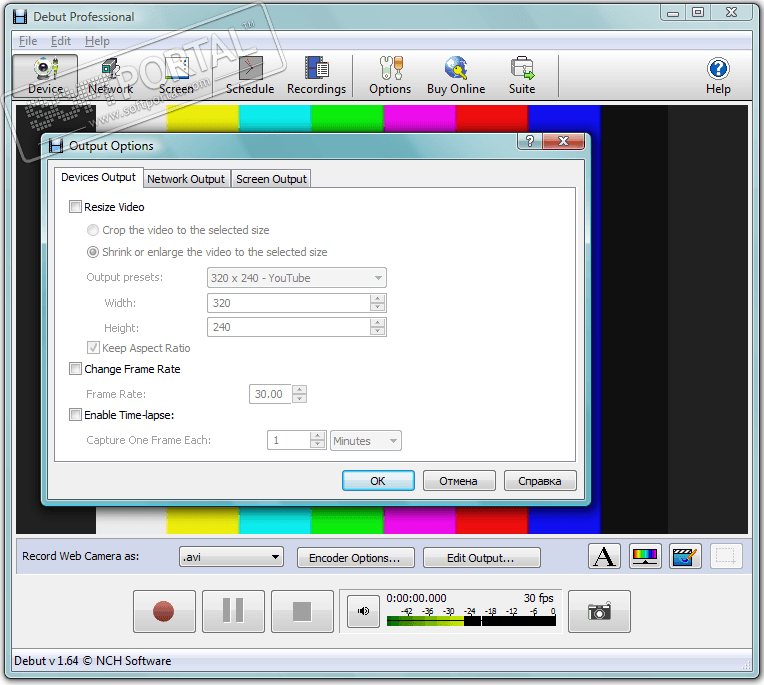Screen dimensions: 764x685
Task: Click the Frame Rate 30.00 field
Action: 270,394
